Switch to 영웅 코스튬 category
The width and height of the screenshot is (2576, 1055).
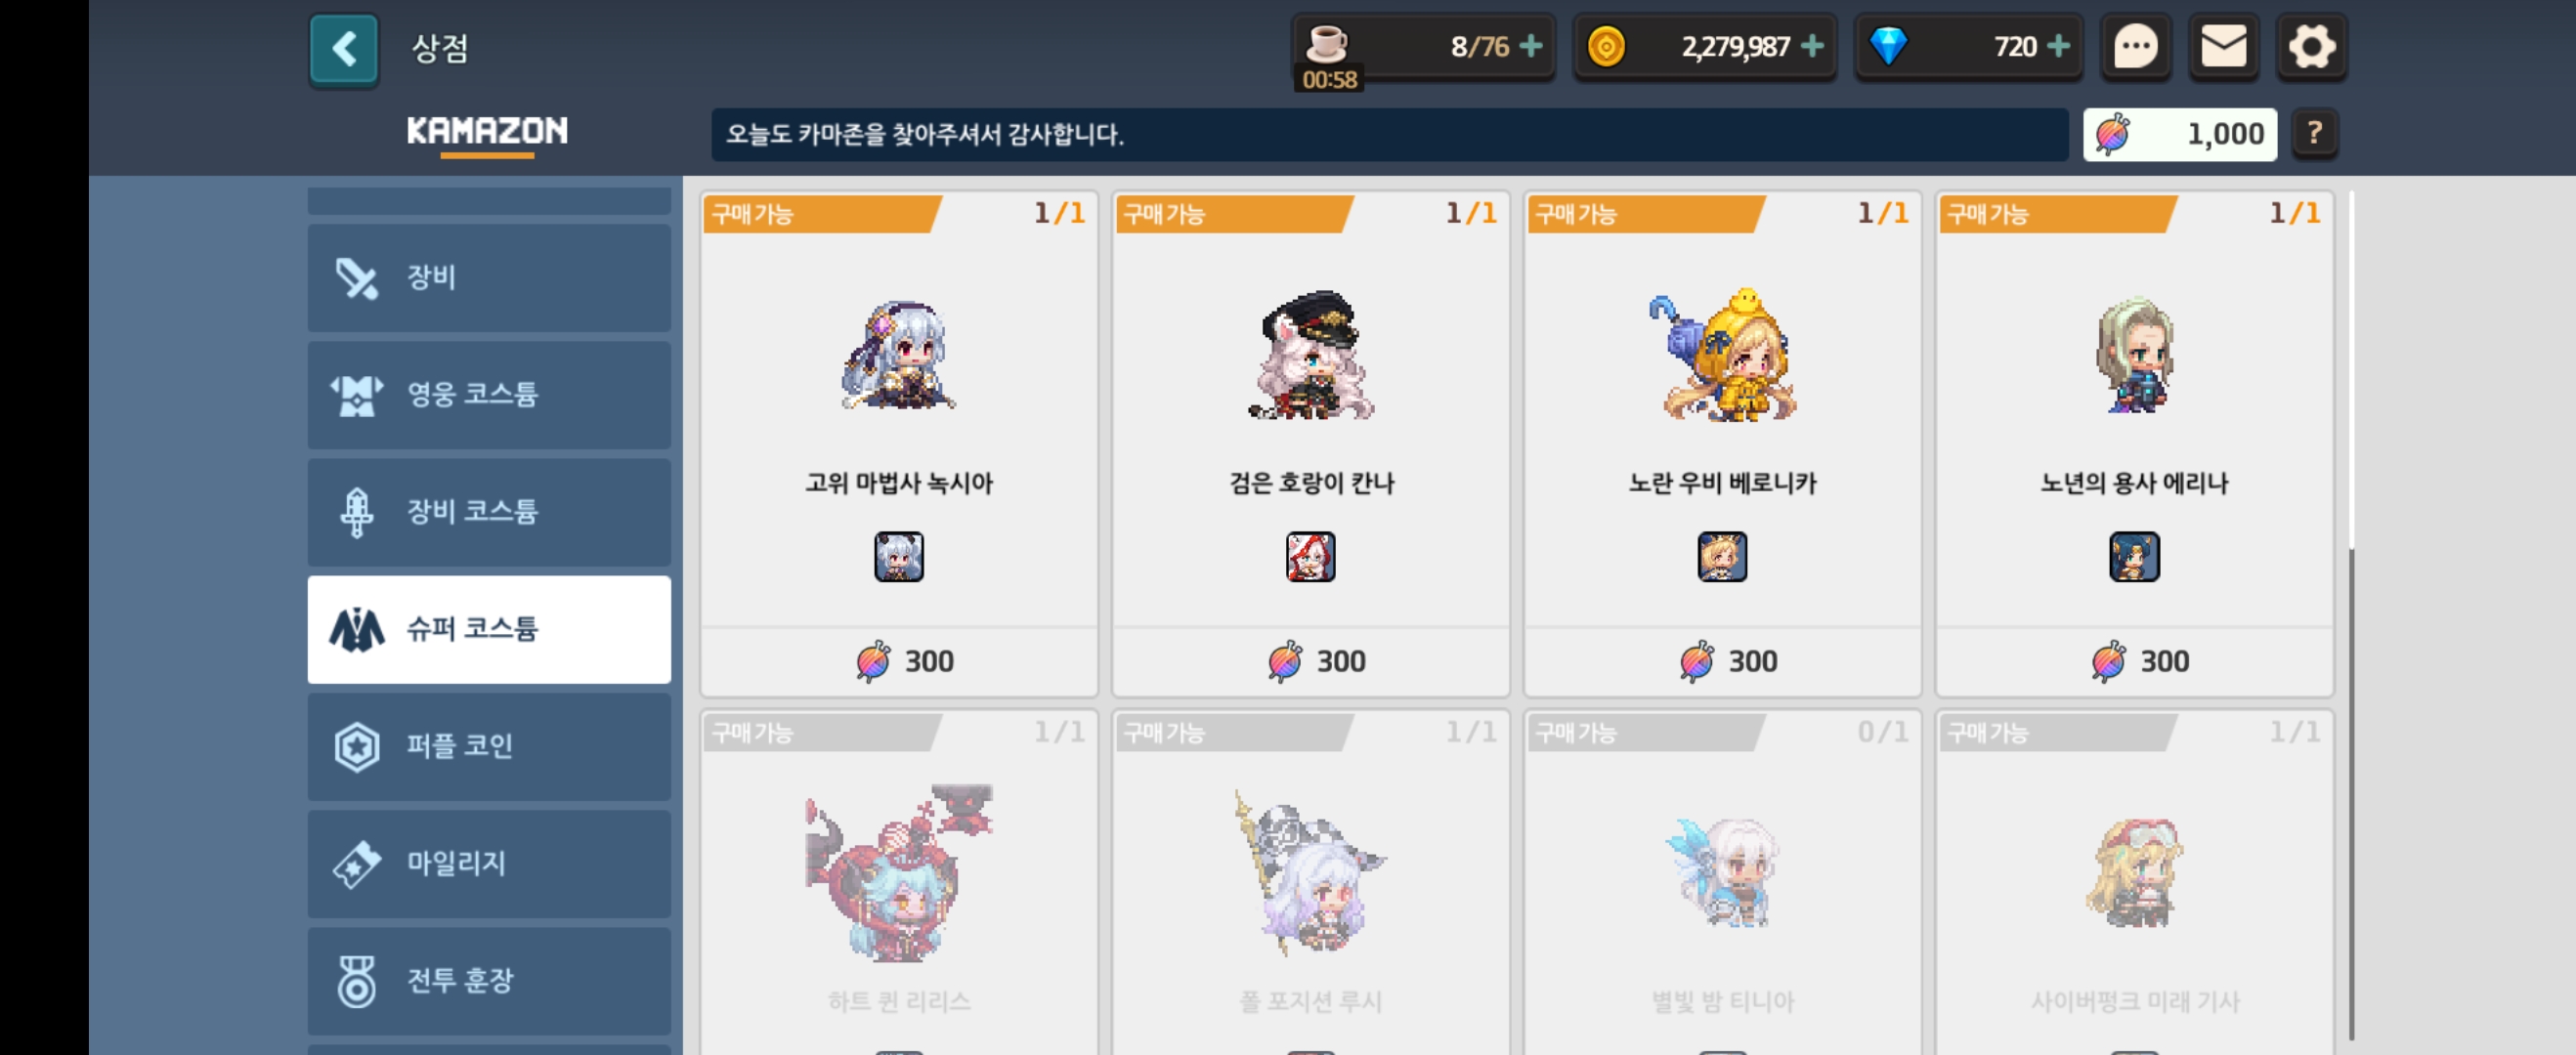point(489,394)
